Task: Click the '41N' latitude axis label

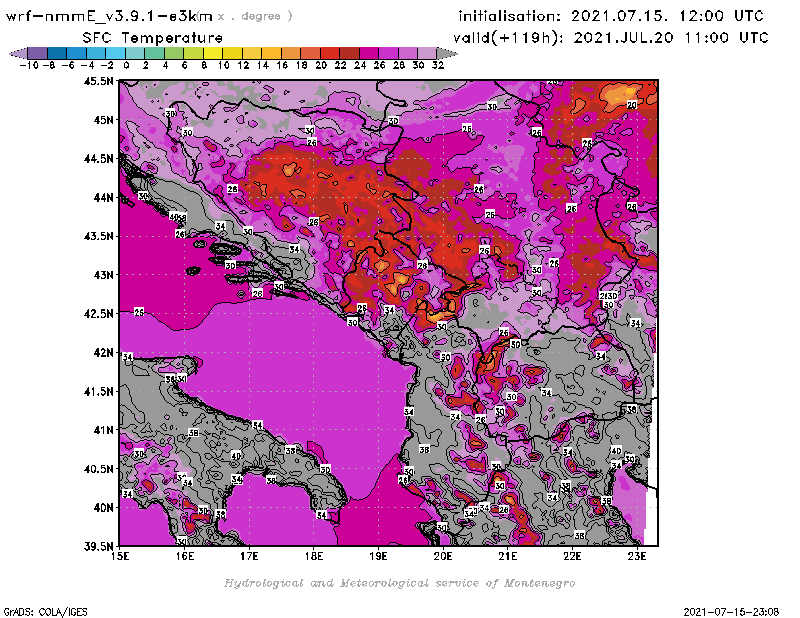Action: (x=103, y=430)
